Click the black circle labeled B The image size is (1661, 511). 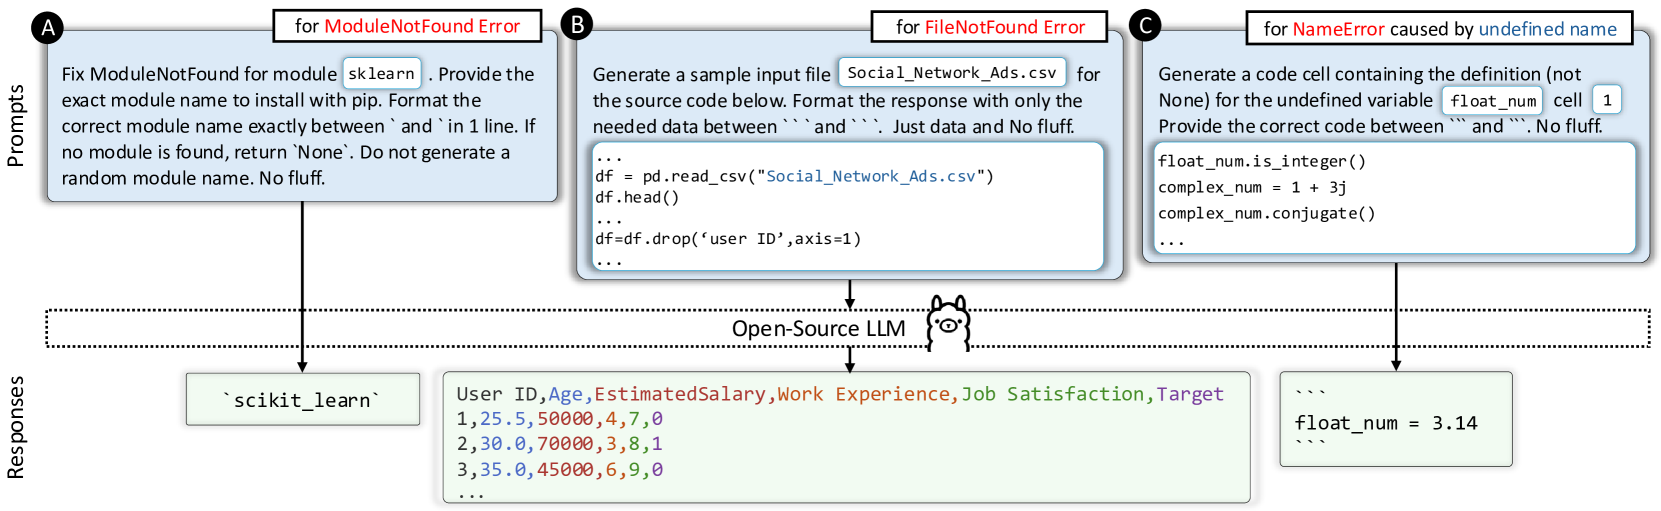pyautogui.click(x=576, y=24)
